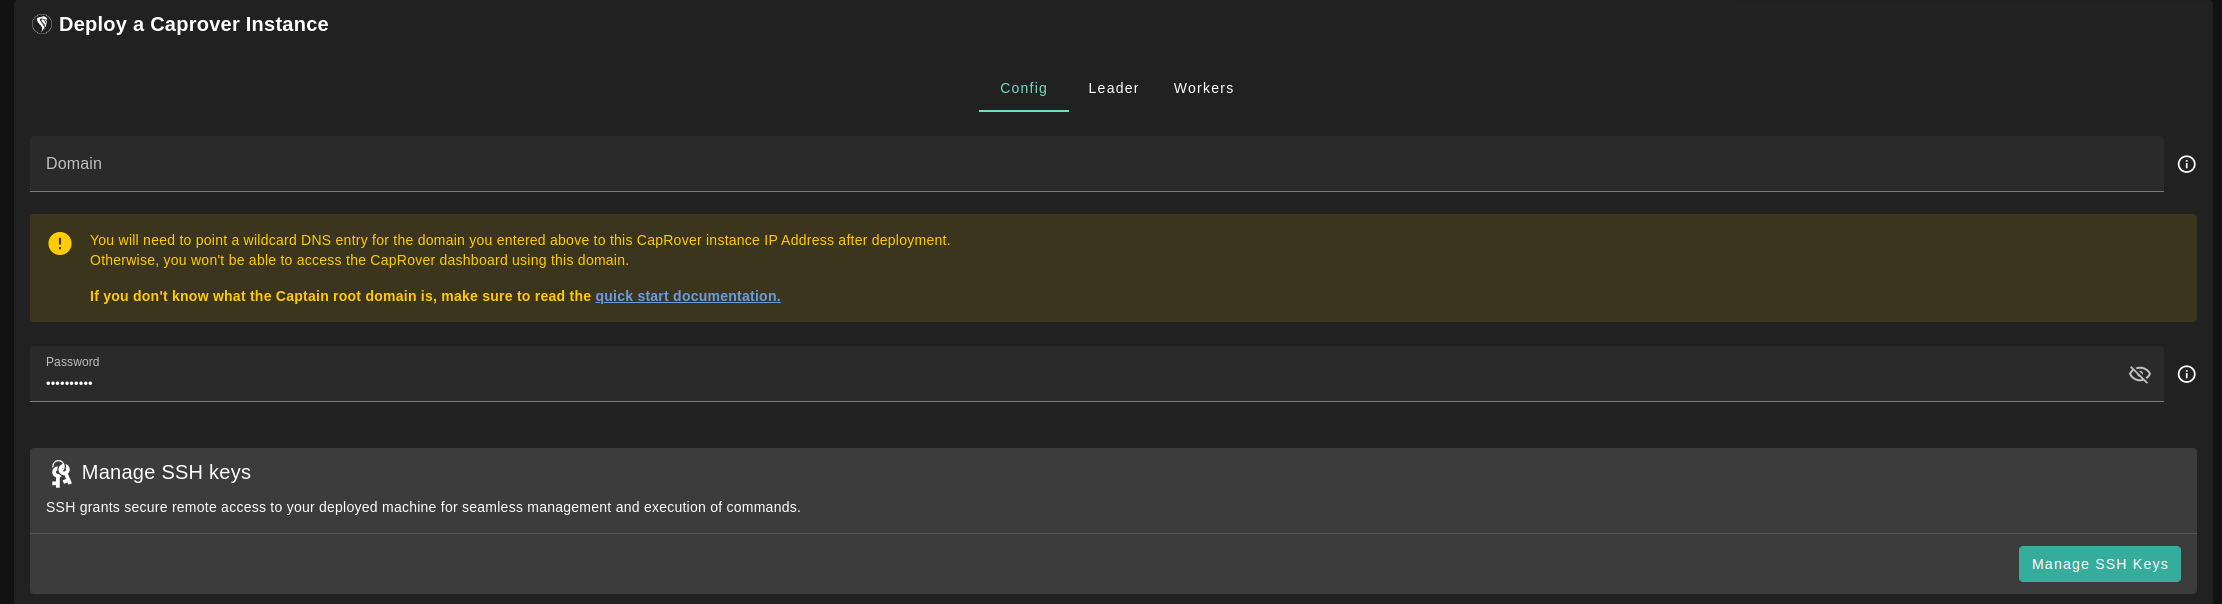Follow the quick start documentation link
The width and height of the screenshot is (2222, 604).
point(687,296)
